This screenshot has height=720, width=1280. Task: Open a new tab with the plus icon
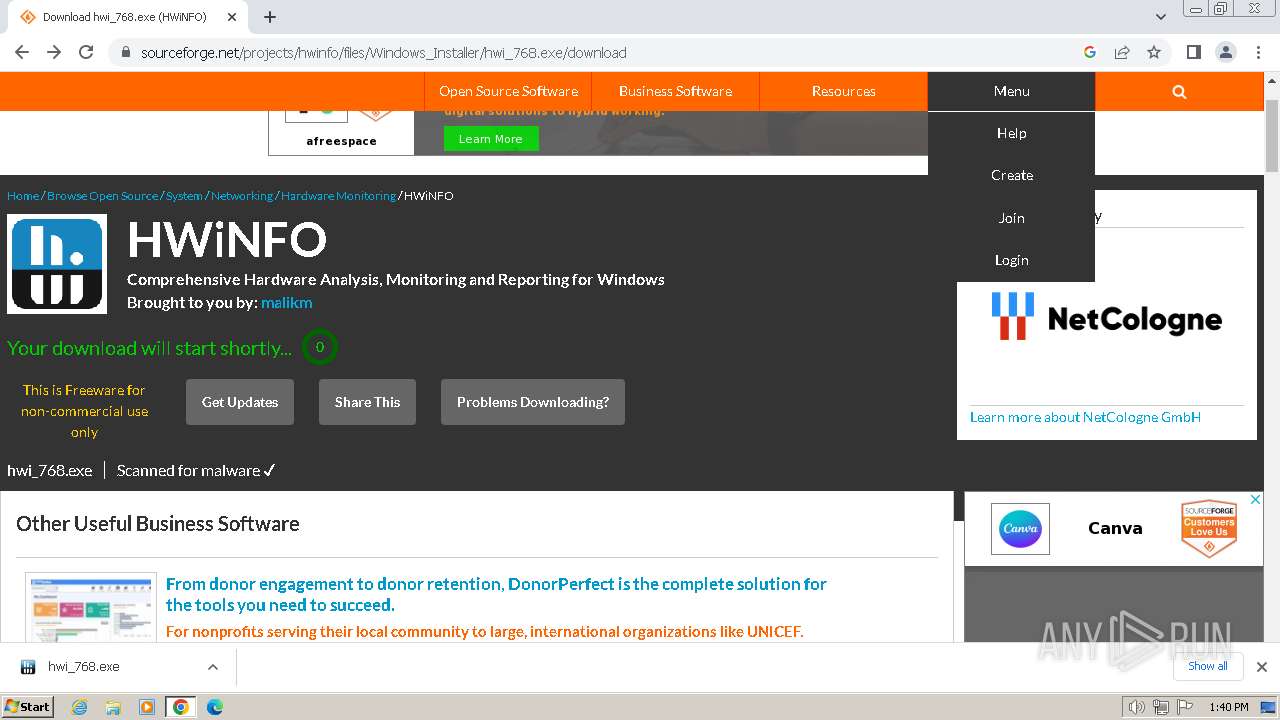(270, 17)
